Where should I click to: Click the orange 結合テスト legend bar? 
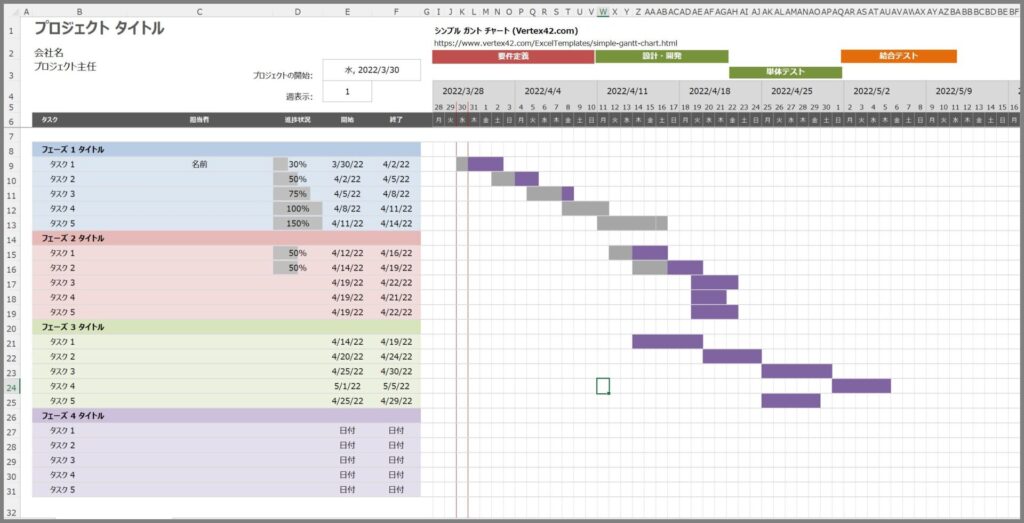point(898,57)
